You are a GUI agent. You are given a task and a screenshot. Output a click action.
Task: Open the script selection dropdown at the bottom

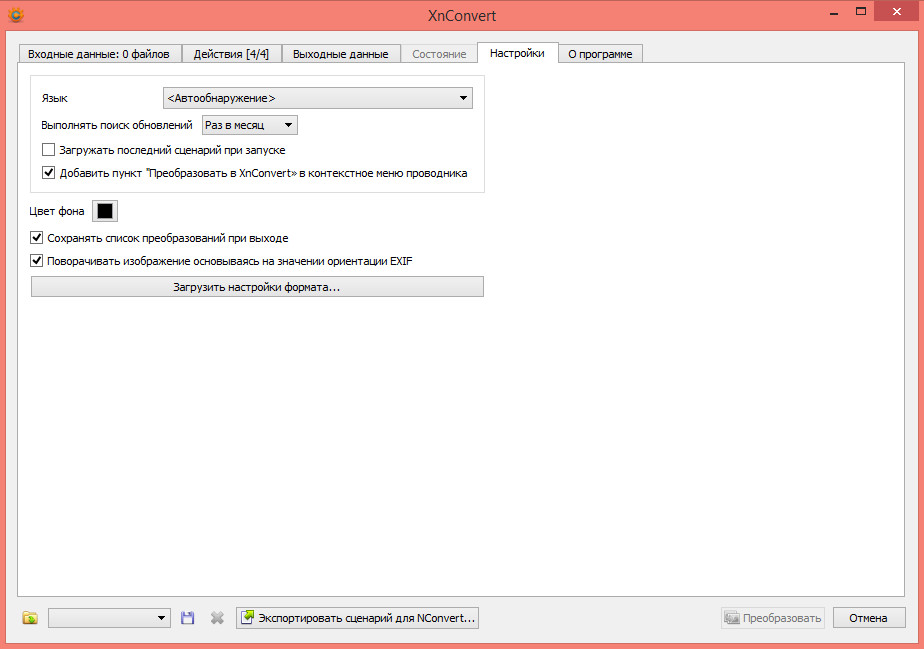click(110, 618)
